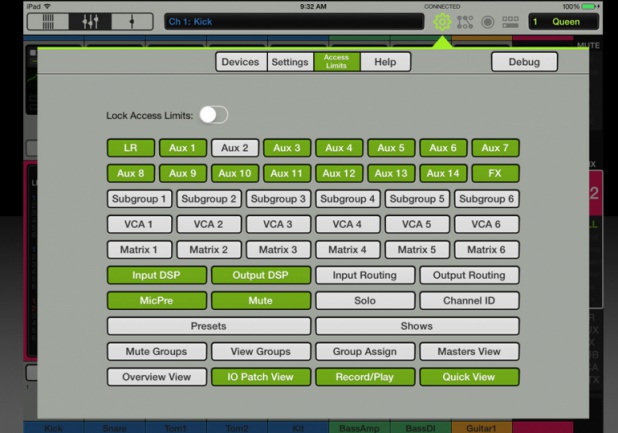This screenshot has height=433, width=618.
Task: Toggle Aux 3 access limit
Action: (287, 148)
